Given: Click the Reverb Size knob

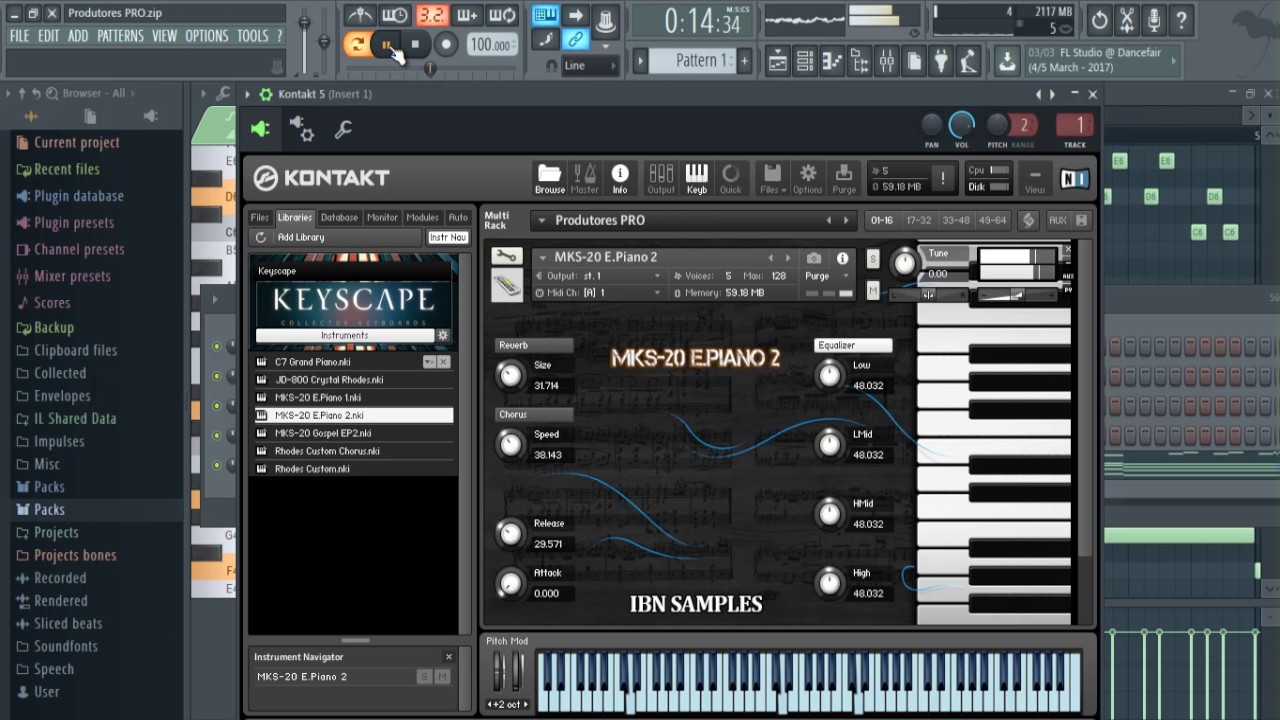Looking at the screenshot, I should coord(510,375).
